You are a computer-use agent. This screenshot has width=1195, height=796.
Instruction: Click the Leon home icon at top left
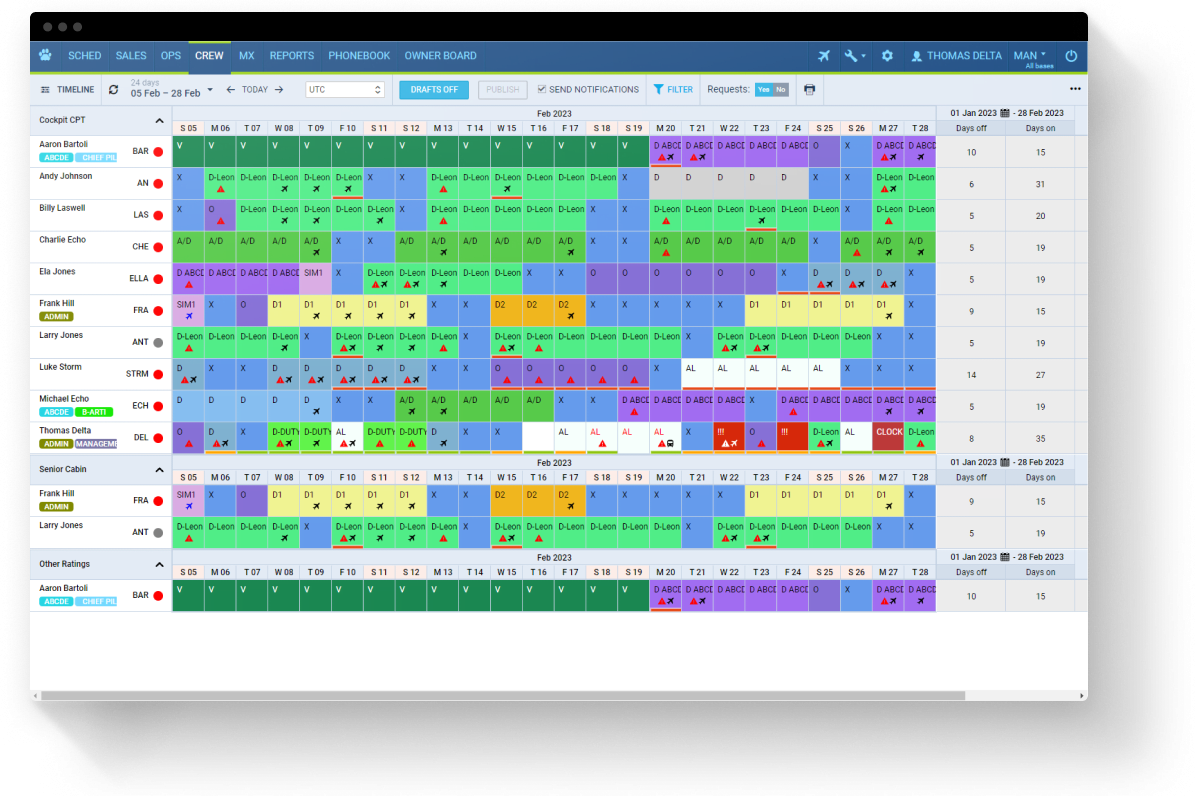coord(45,56)
